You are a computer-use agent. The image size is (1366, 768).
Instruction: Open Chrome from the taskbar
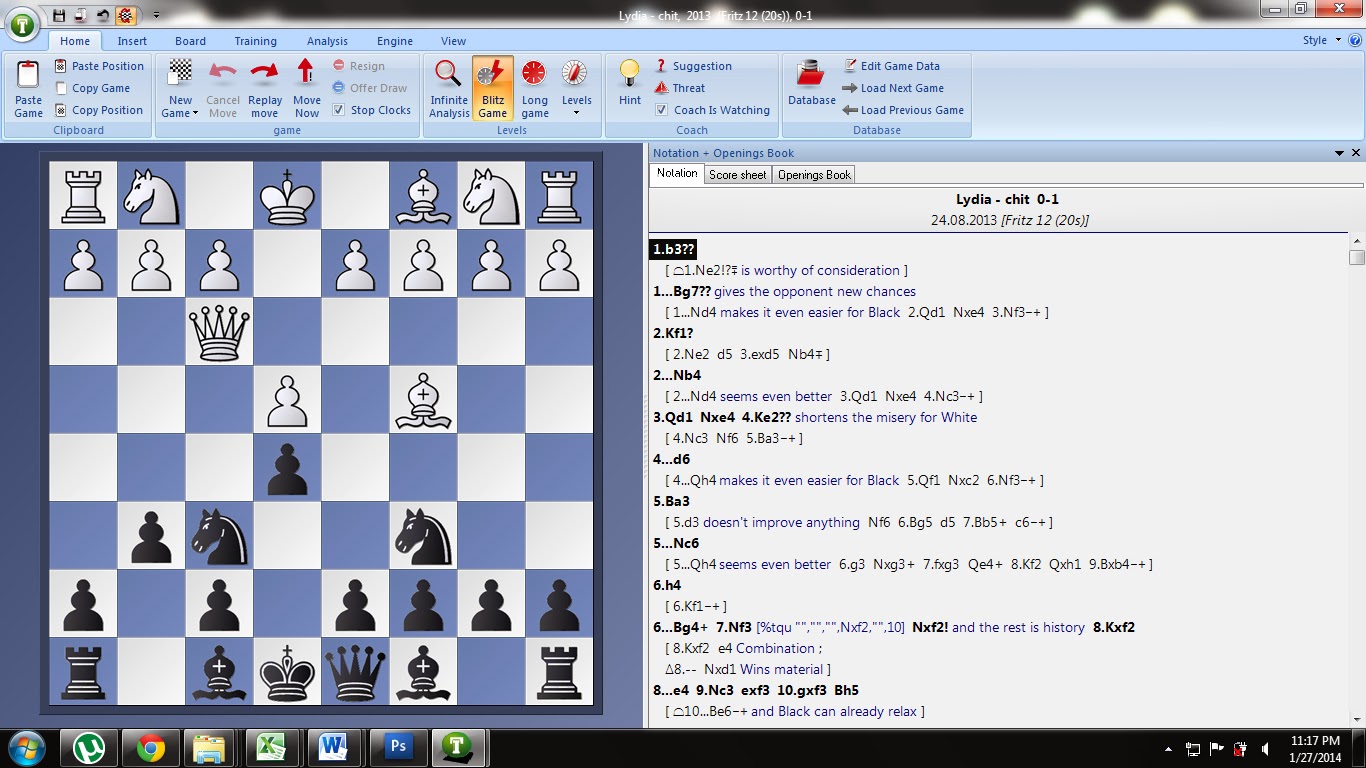(150, 747)
